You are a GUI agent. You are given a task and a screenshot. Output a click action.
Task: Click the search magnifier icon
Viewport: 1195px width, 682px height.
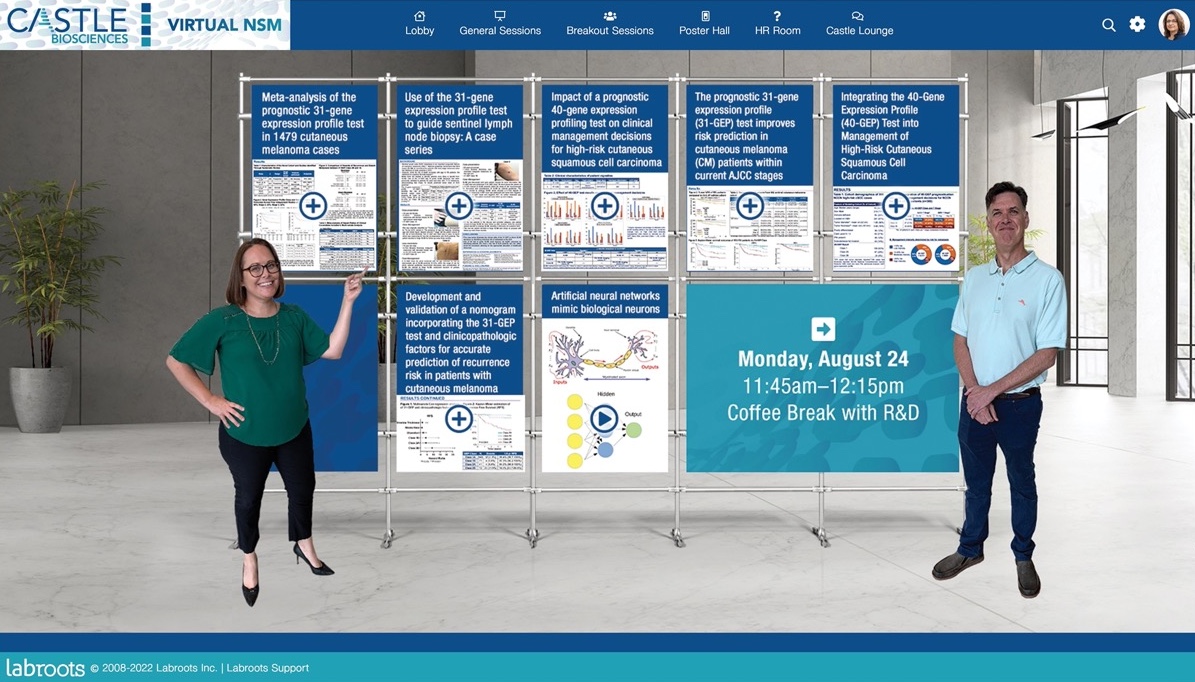(x=1109, y=25)
